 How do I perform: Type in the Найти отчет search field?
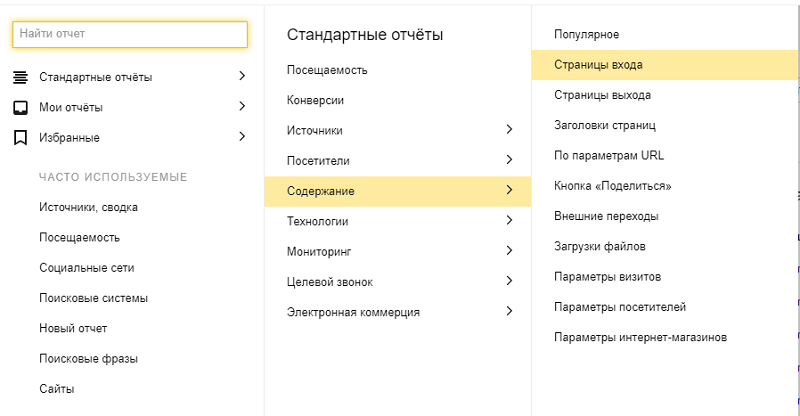coord(130,34)
